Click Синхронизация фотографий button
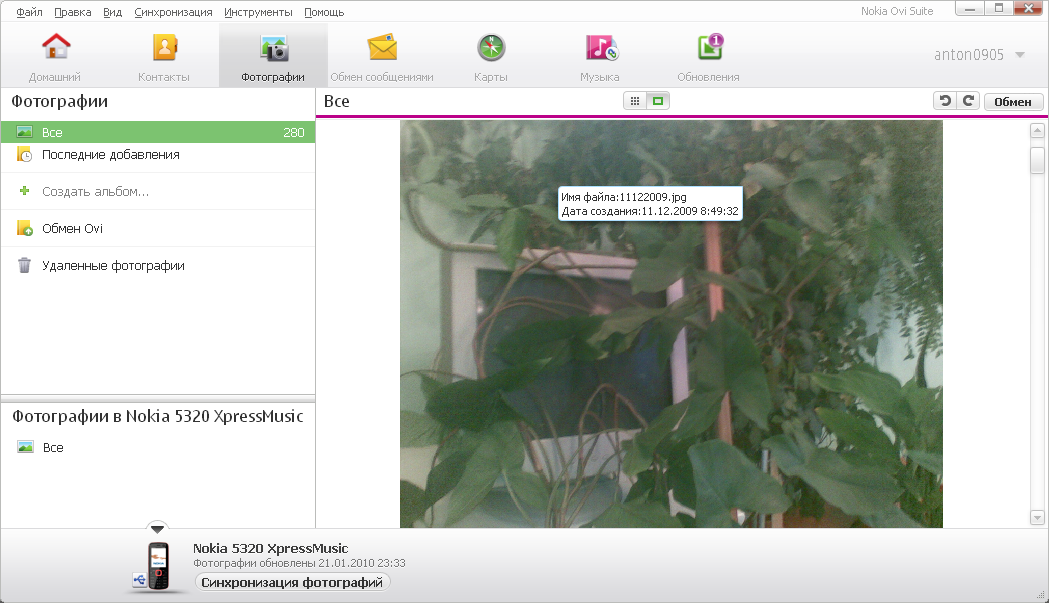The height and width of the screenshot is (603, 1049). pos(292,582)
